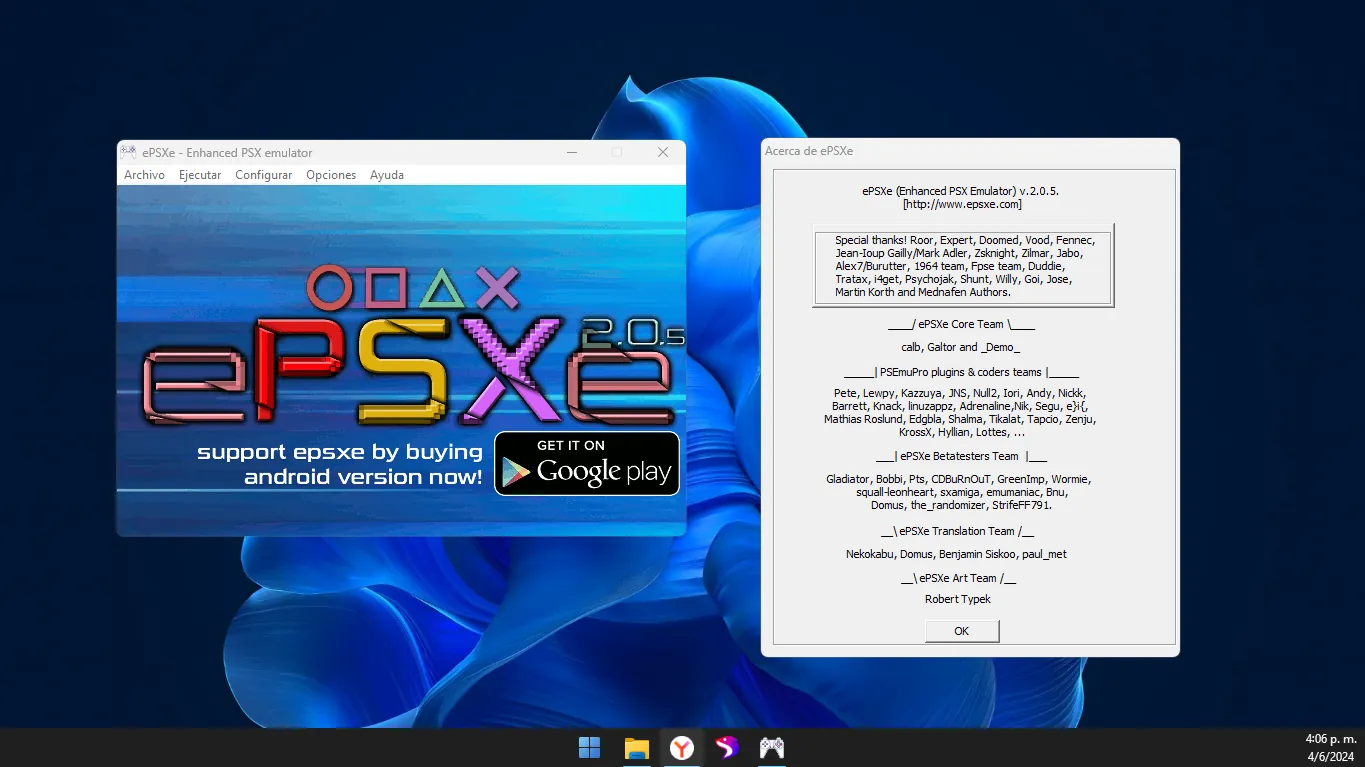This screenshot has height=767, width=1365.
Task: Open Windows Start menu
Action: pyautogui.click(x=590, y=747)
